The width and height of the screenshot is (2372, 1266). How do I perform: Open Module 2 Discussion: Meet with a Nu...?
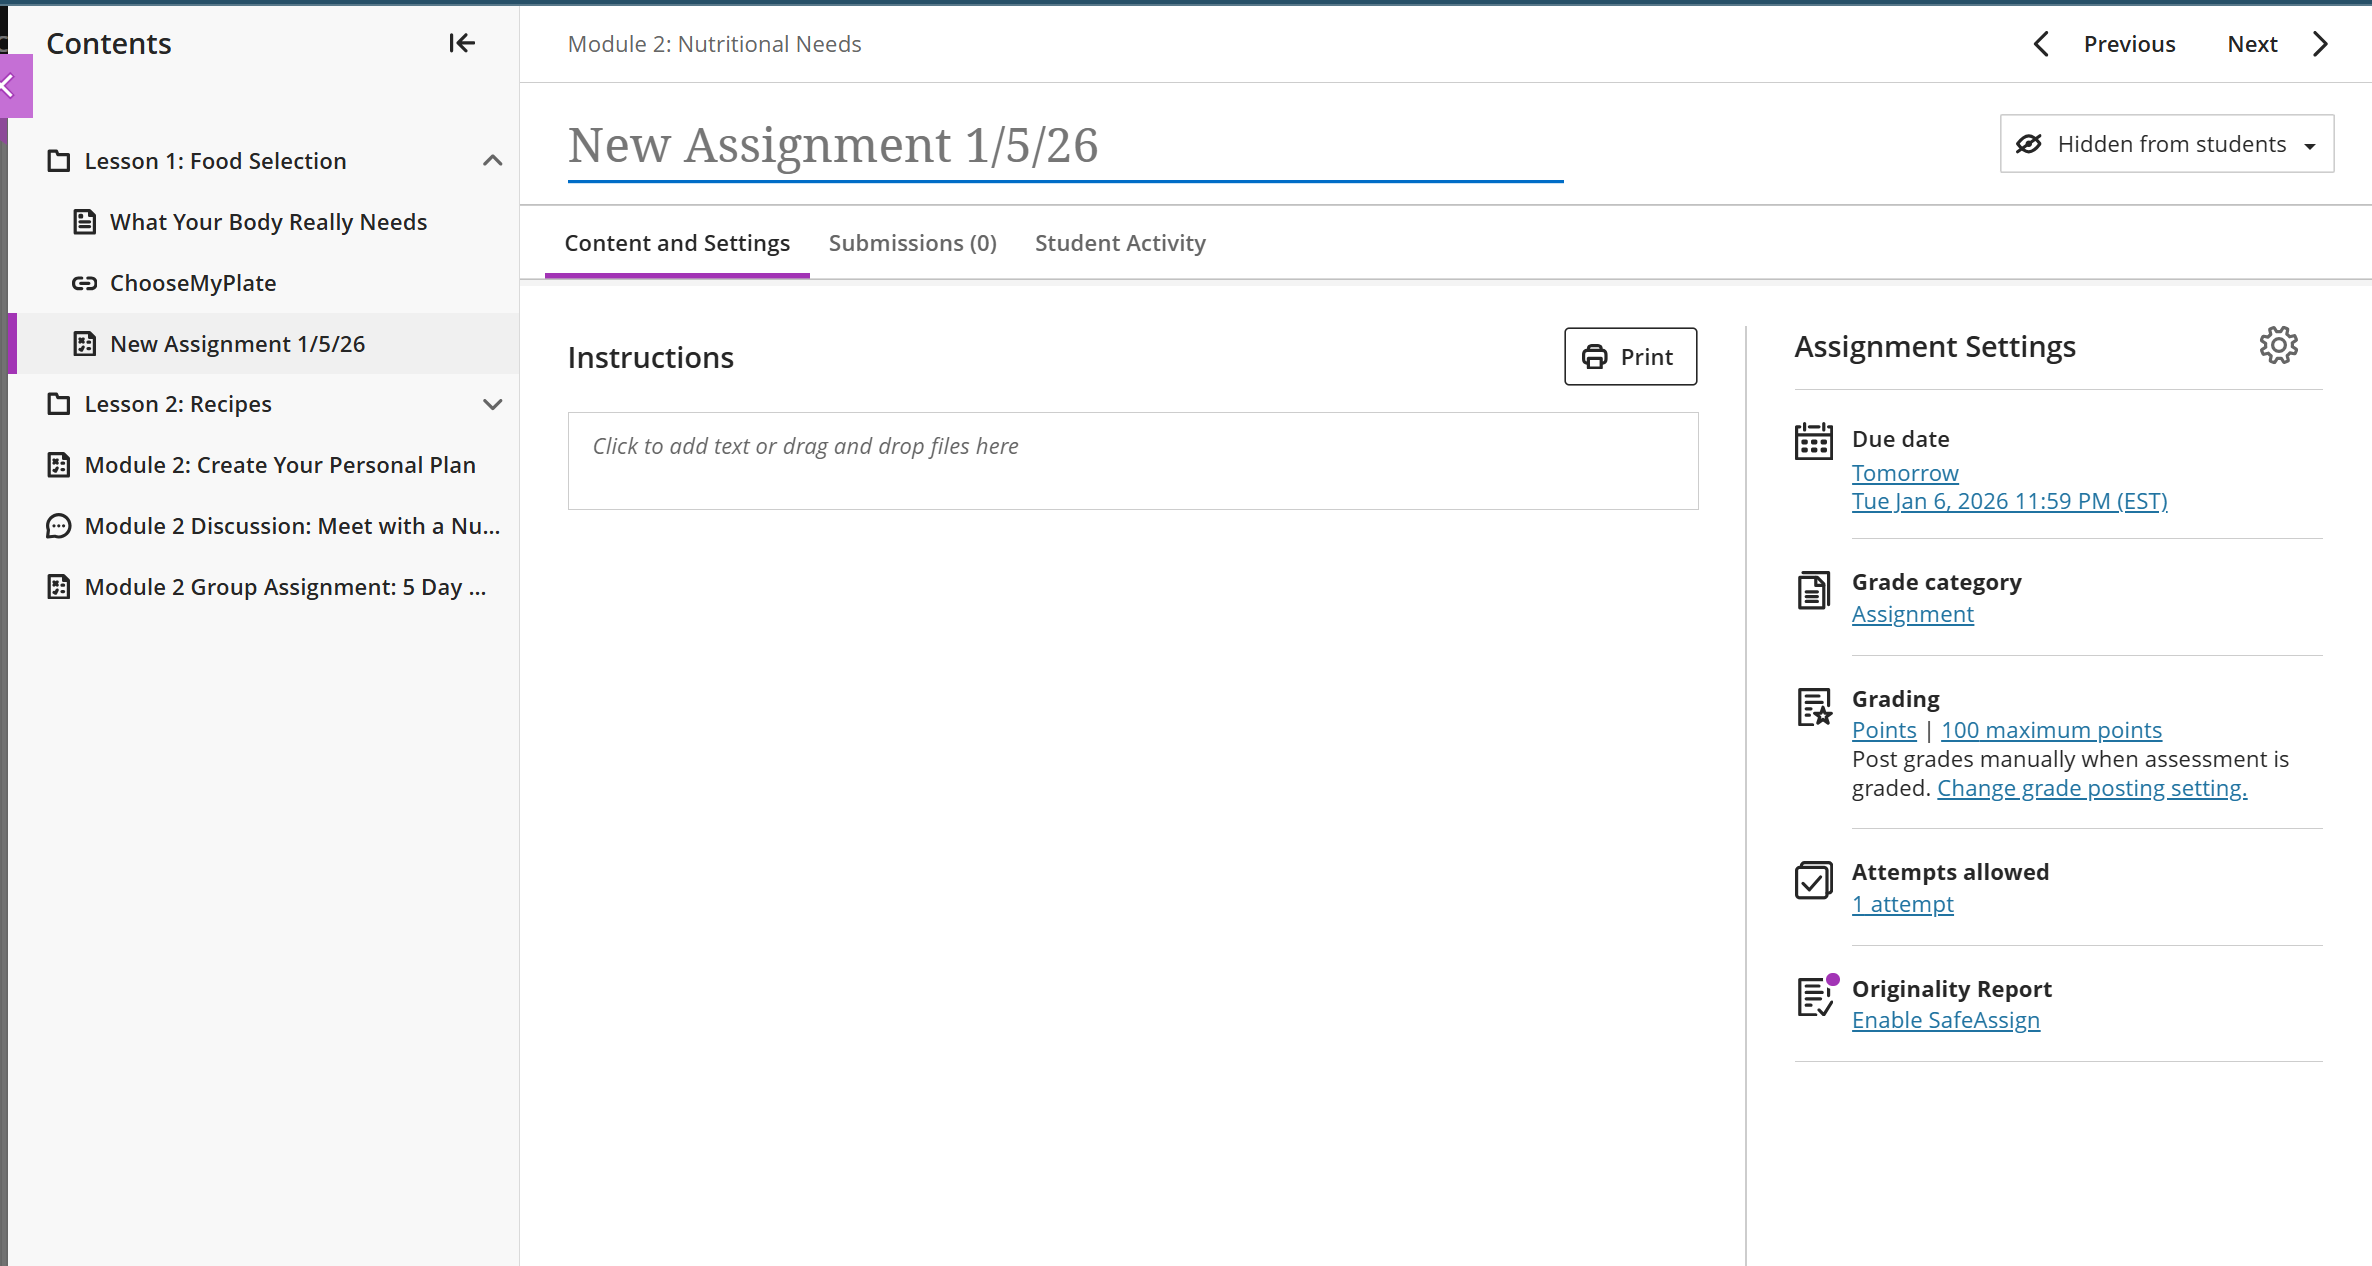(292, 526)
